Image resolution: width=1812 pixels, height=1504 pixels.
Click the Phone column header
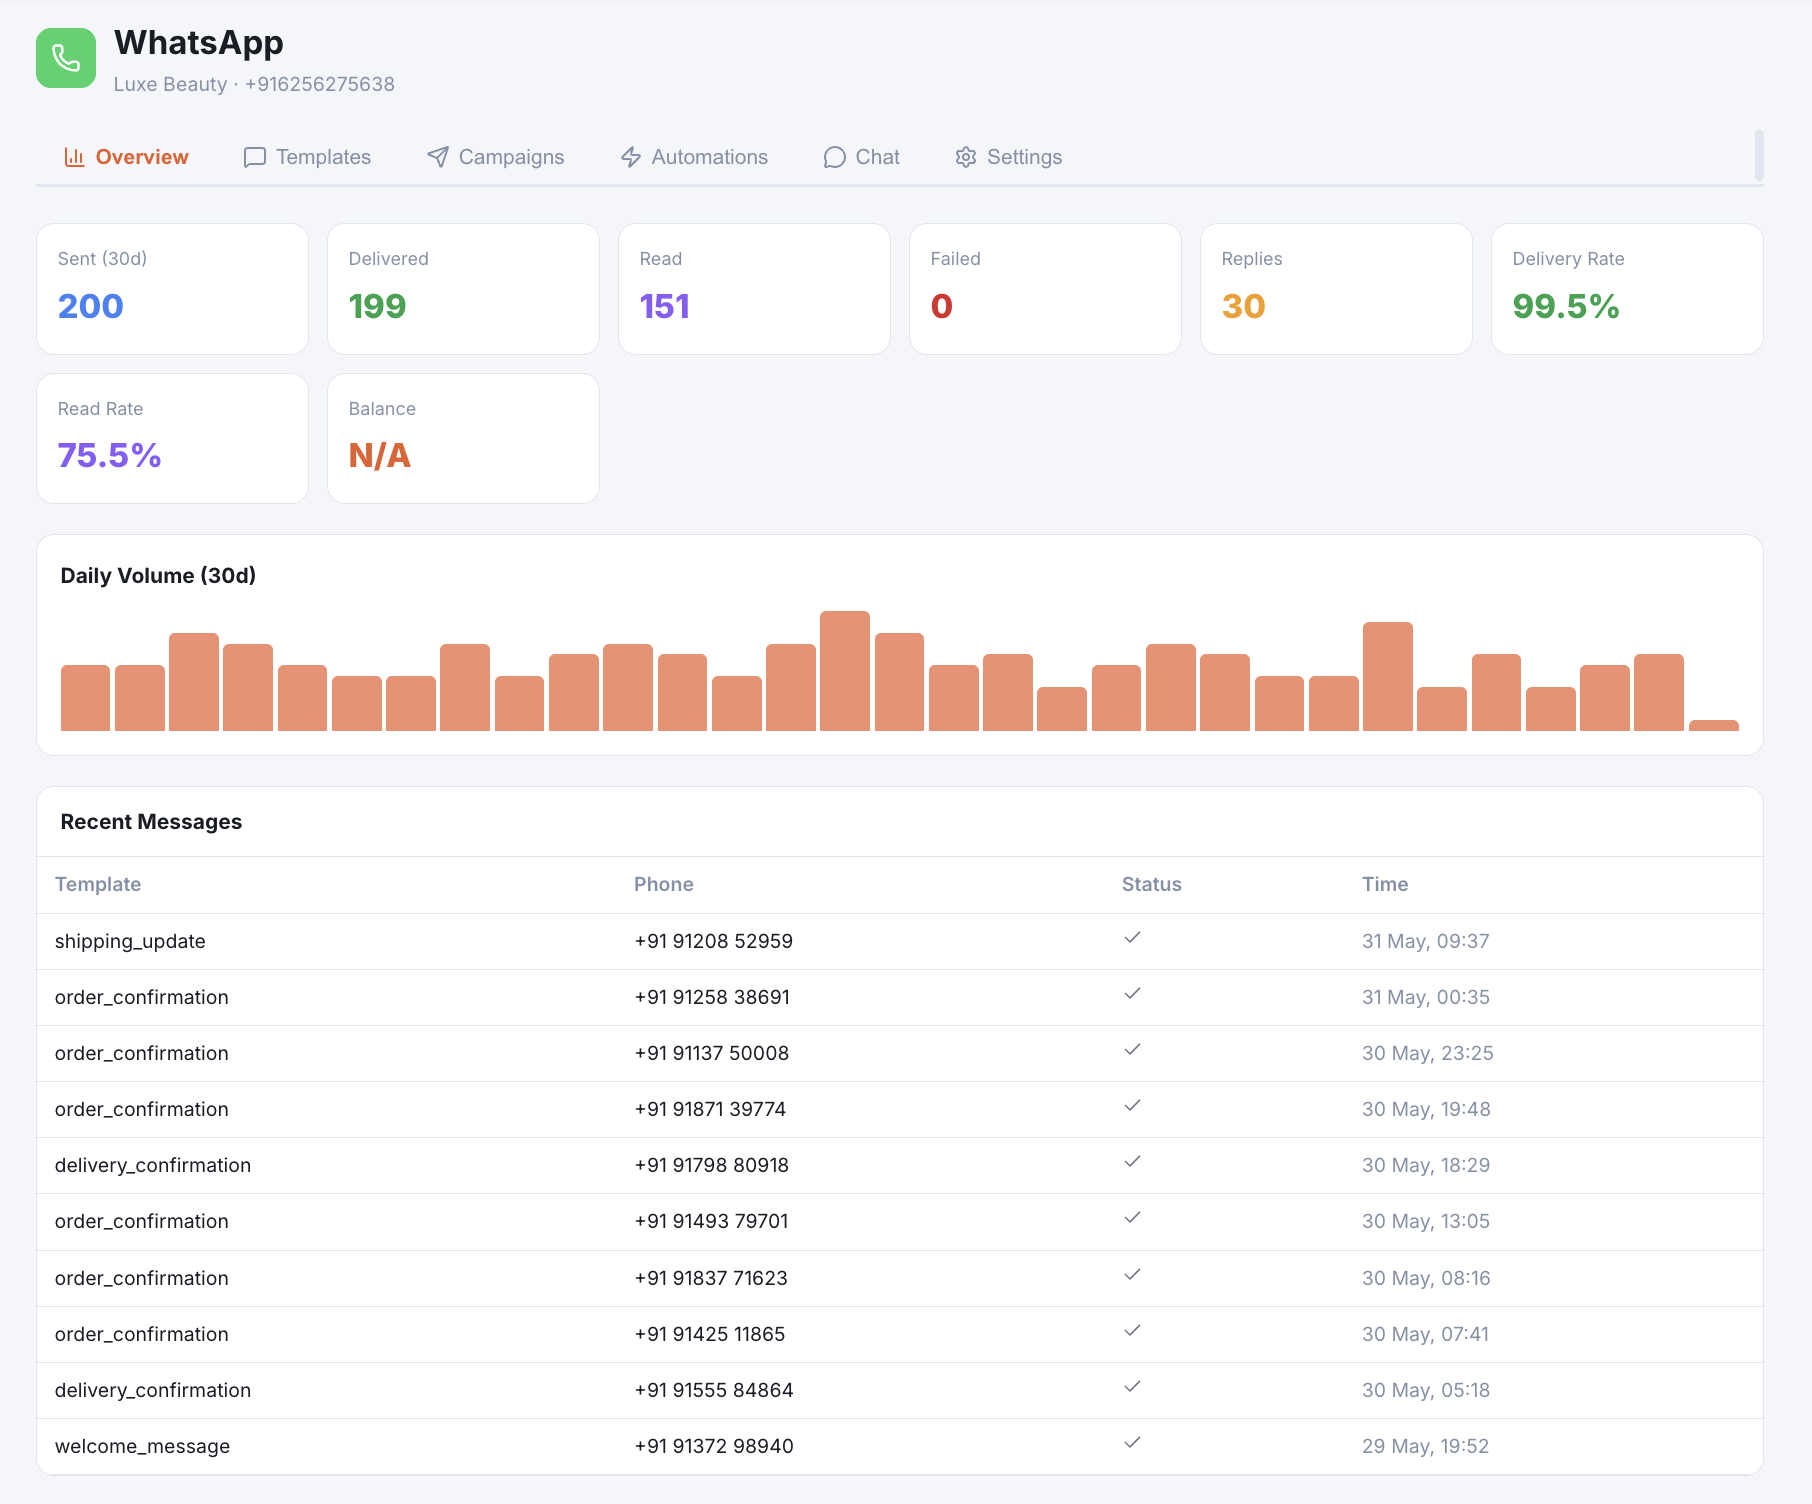pyautogui.click(x=664, y=884)
